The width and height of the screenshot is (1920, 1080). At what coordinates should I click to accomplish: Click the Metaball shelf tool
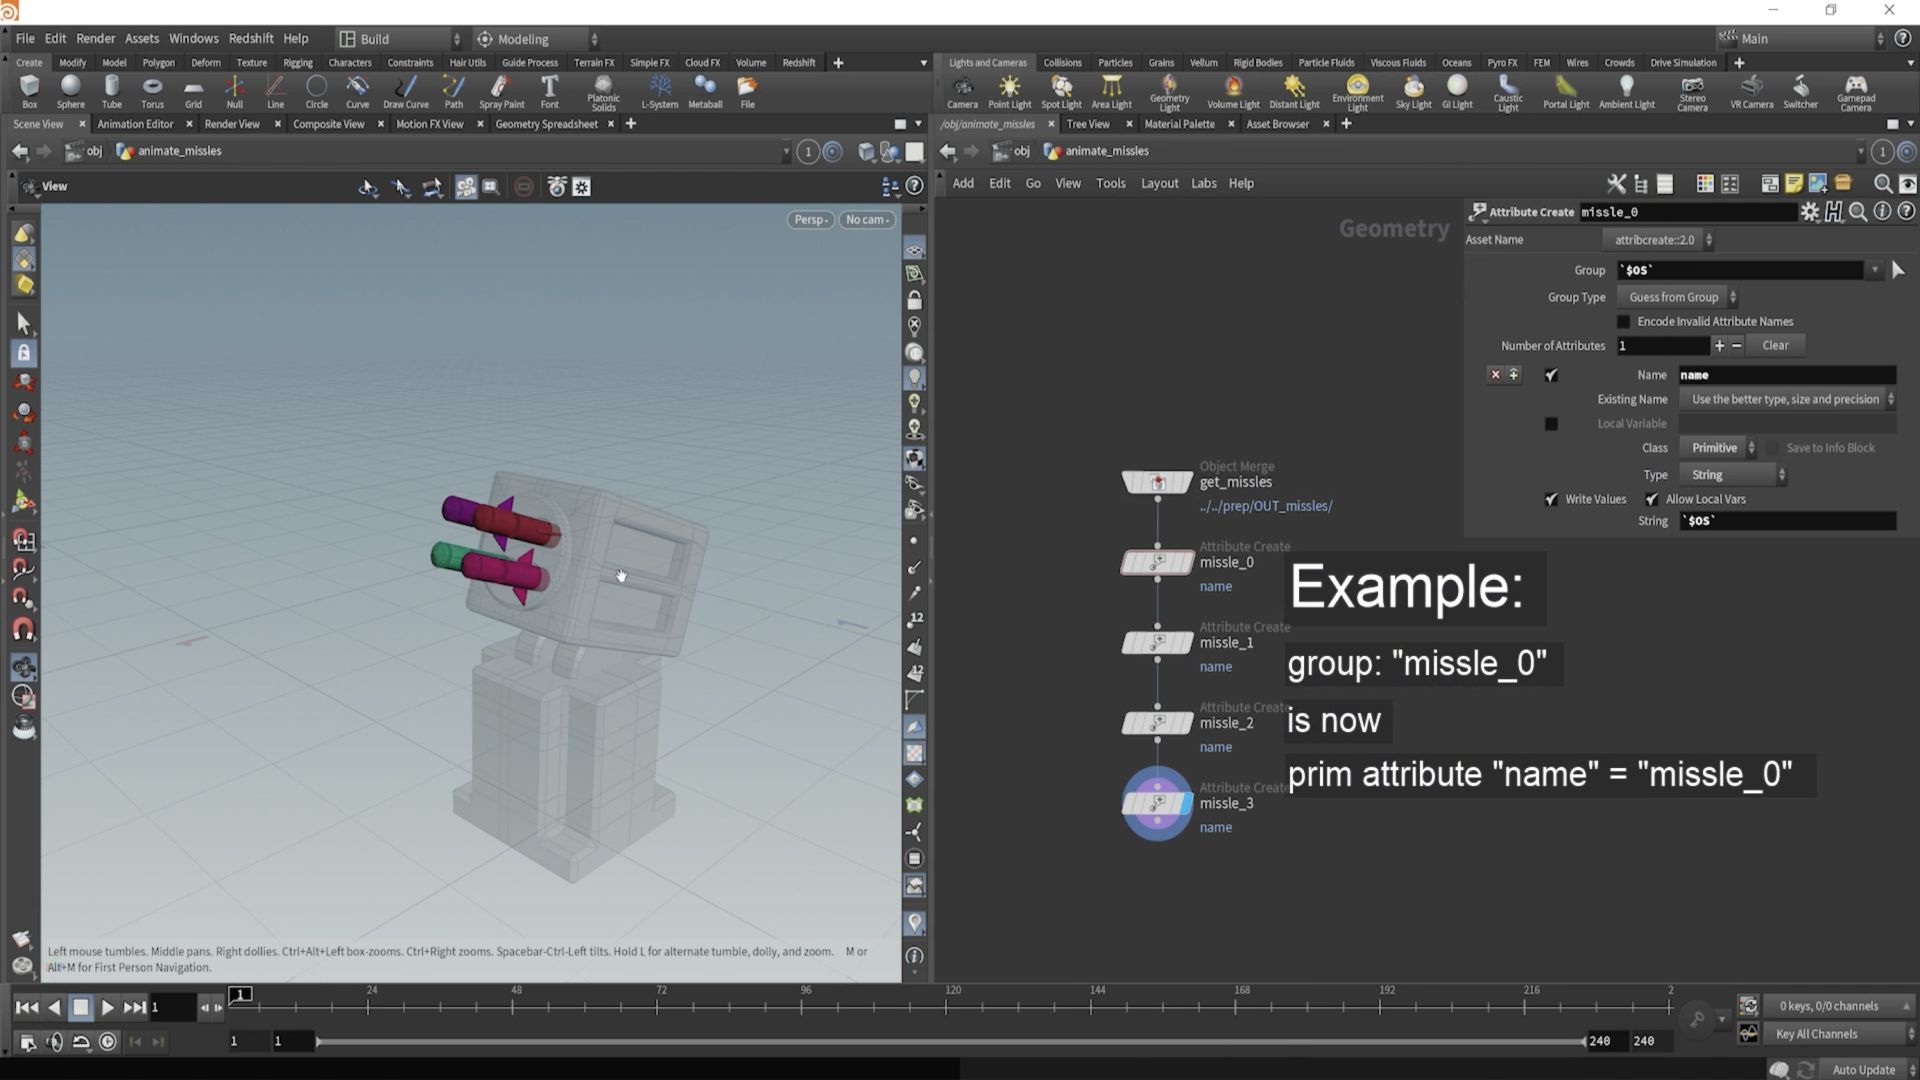705,91
